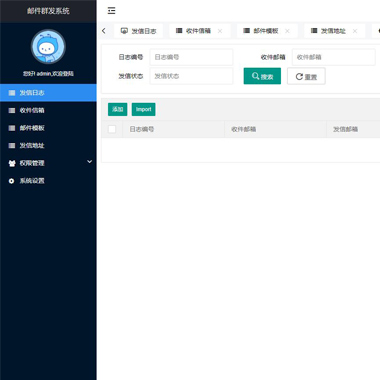The width and height of the screenshot is (380, 380).
Task: Toggle the select-all table checkbox
Action: 112,129
